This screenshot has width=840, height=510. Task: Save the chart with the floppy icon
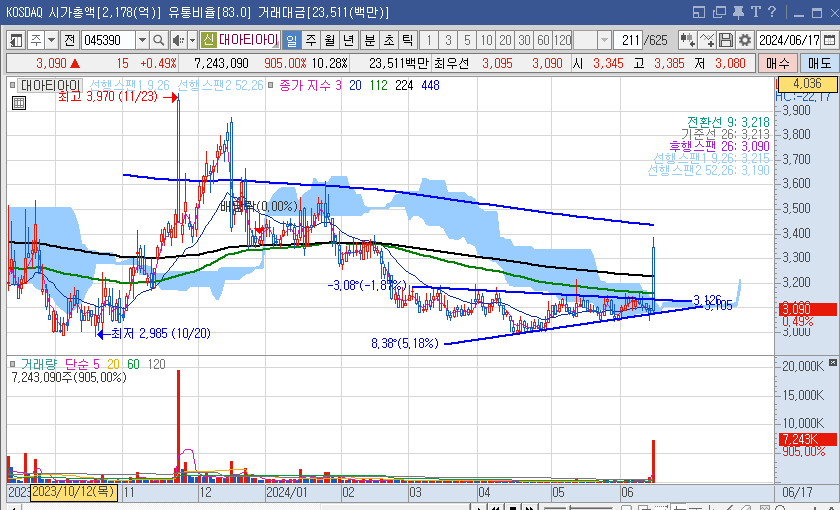726,40
